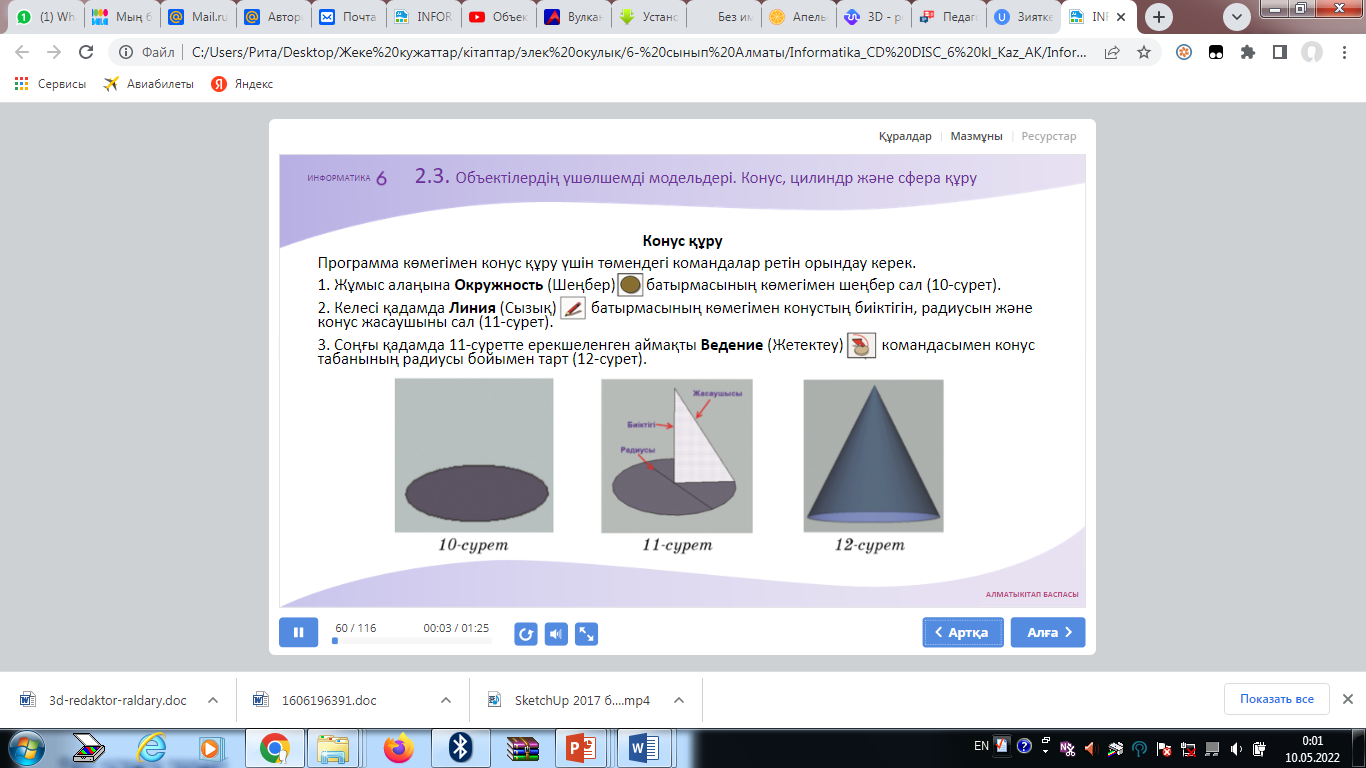Close the downloads bar

[1347, 699]
